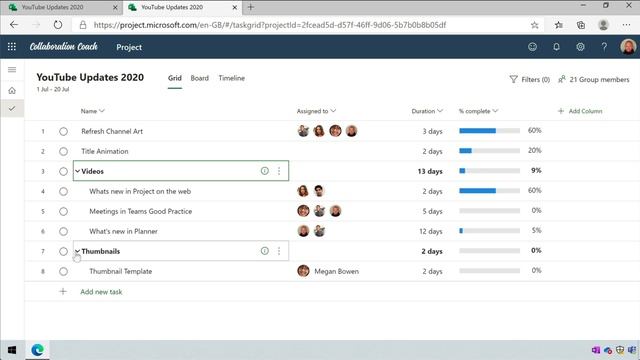Image resolution: width=640 pixels, height=360 pixels.
Task: Open the account profile picture
Action: pos(628,47)
